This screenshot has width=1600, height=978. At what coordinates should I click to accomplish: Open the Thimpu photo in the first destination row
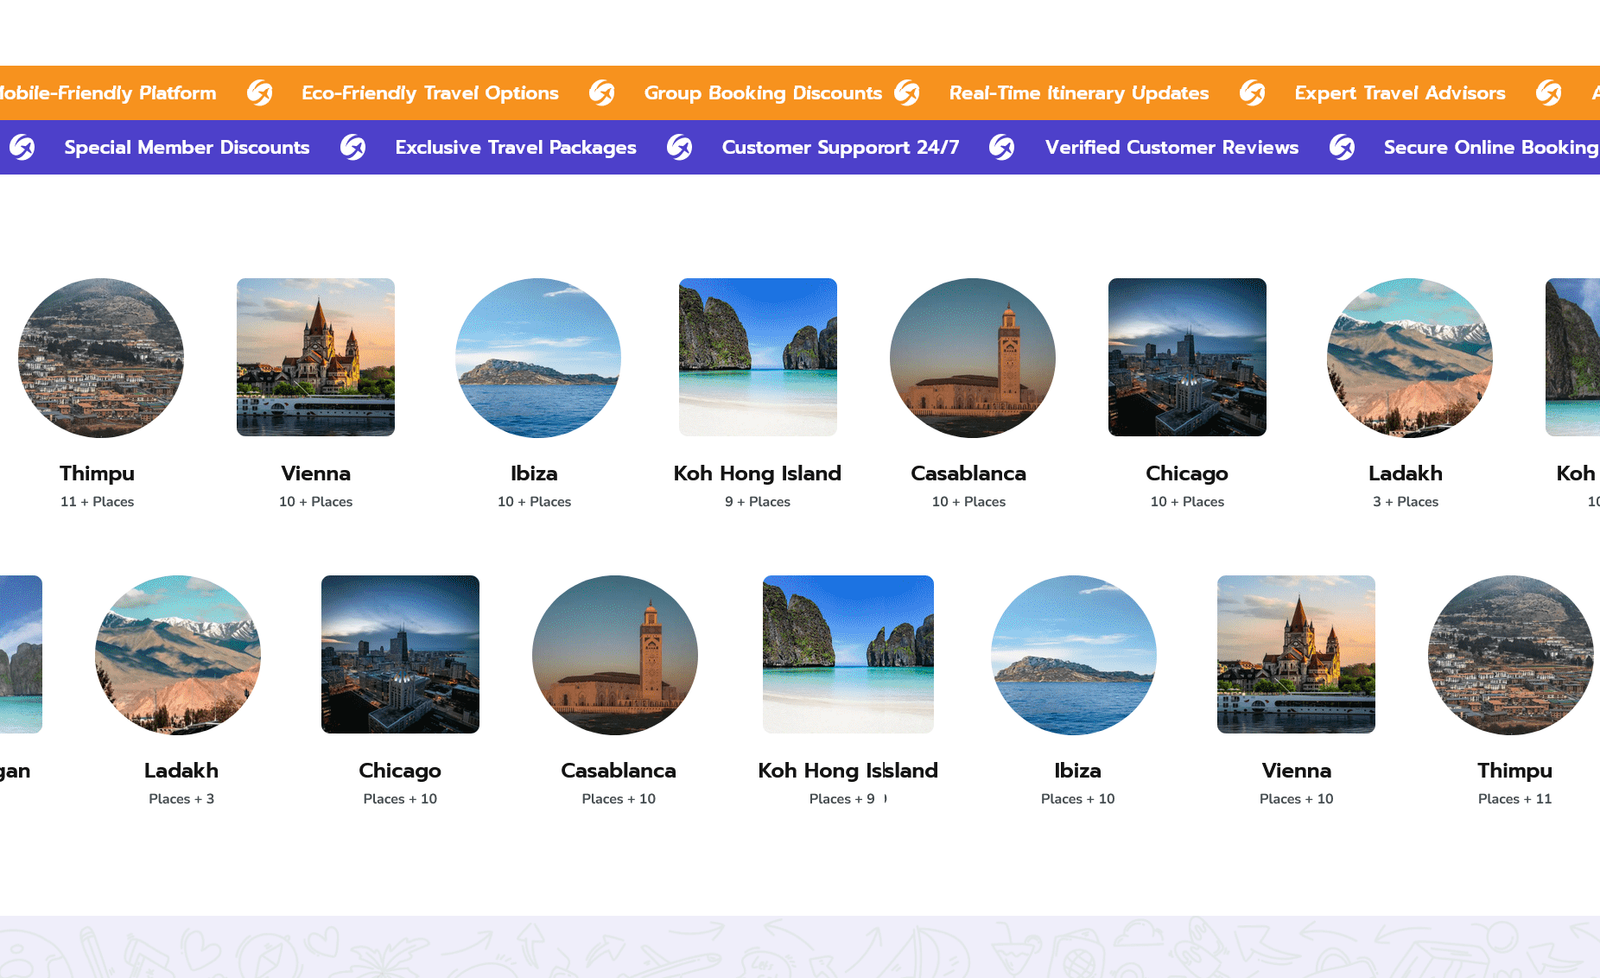[101, 357]
